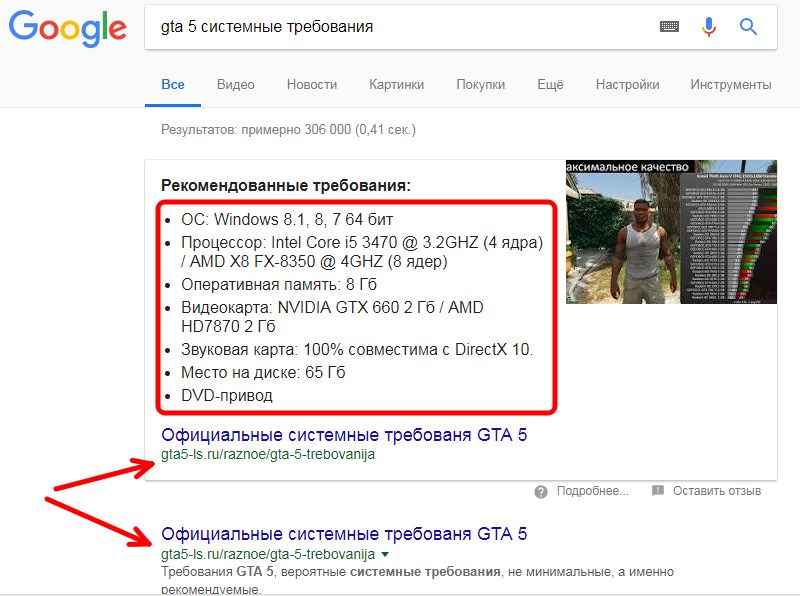Click the question mark icon beside Подробнее
This screenshot has height=596, width=800.
coord(541,491)
